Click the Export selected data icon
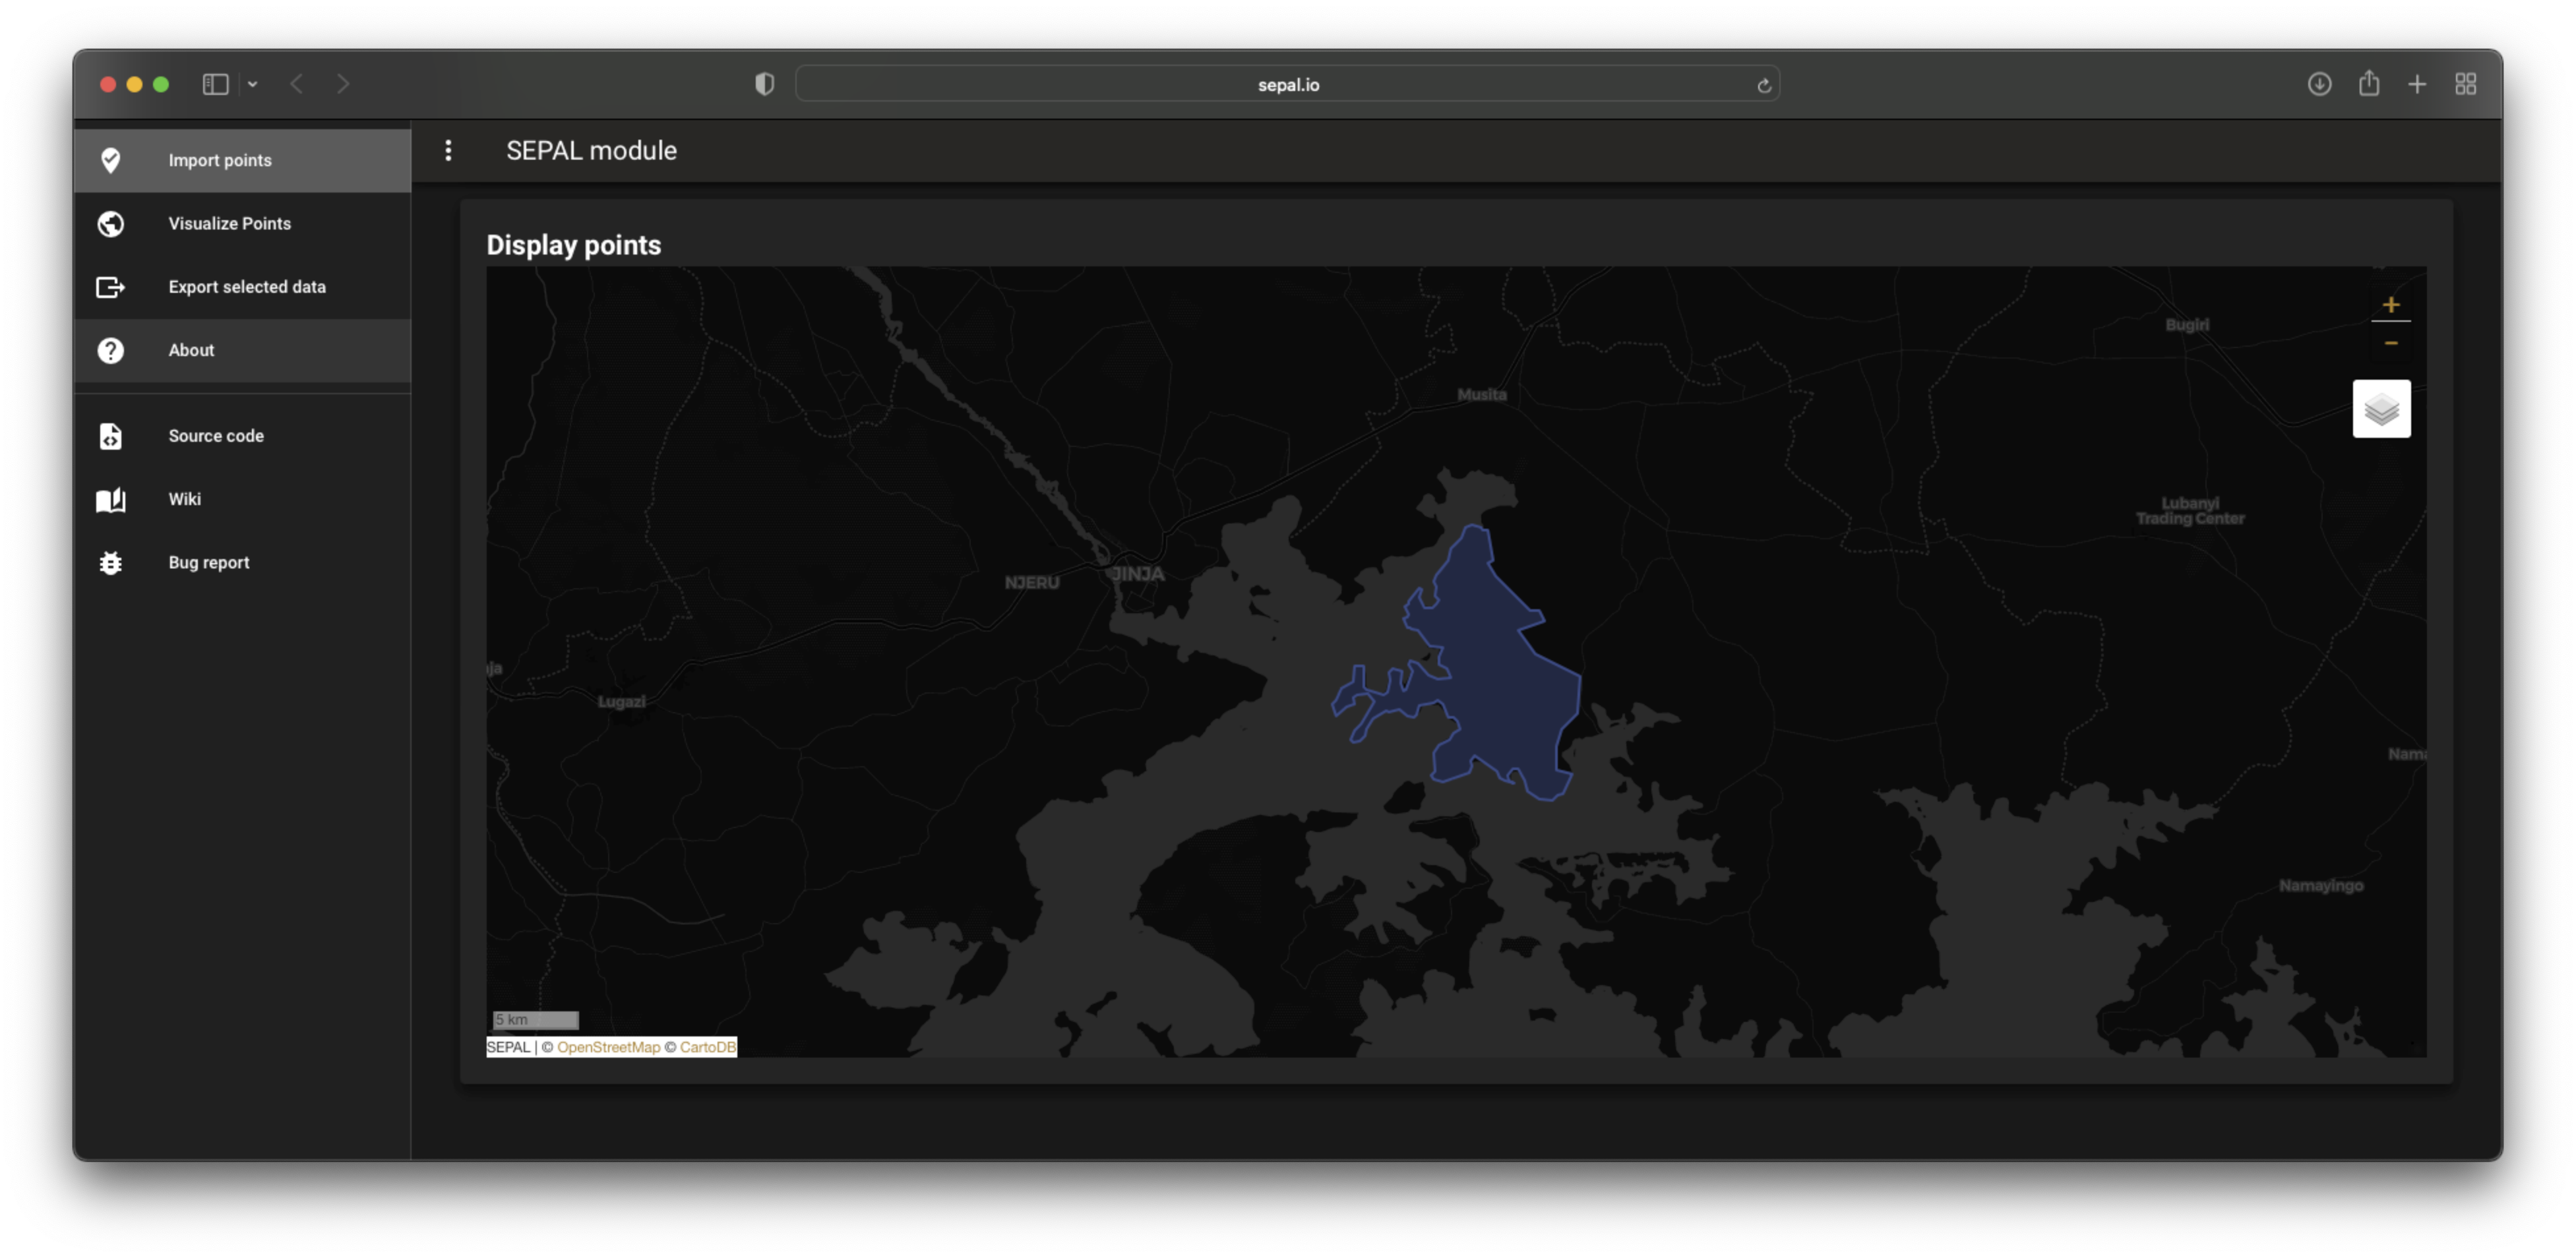The image size is (2576, 1258). [110, 287]
